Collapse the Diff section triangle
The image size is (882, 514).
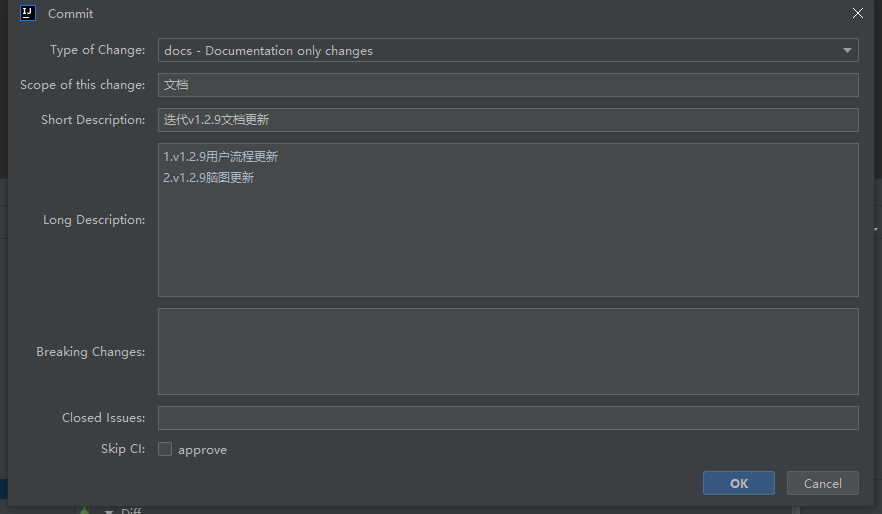pos(109,511)
